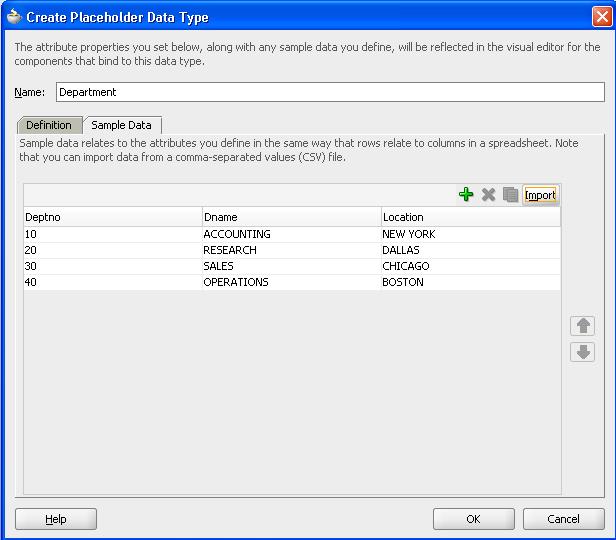Click the OK button
The height and width of the screenshot is (540, 616).
click(x=473, y=519)
